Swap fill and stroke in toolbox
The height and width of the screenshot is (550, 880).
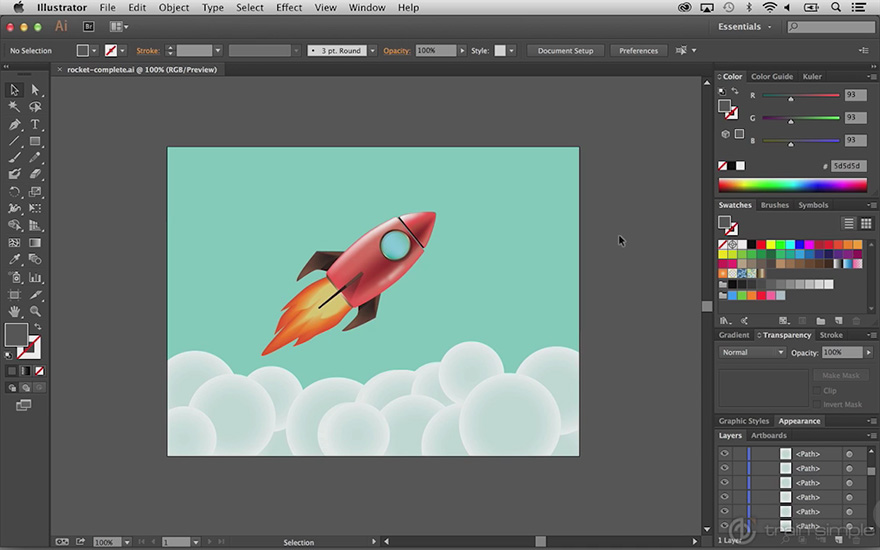(38, 327)
